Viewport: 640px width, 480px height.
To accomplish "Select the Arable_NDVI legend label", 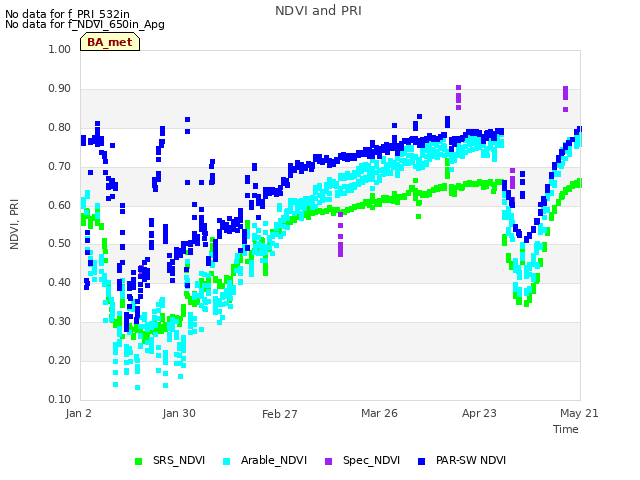I will pyautogui.click(x=273, y=460).
